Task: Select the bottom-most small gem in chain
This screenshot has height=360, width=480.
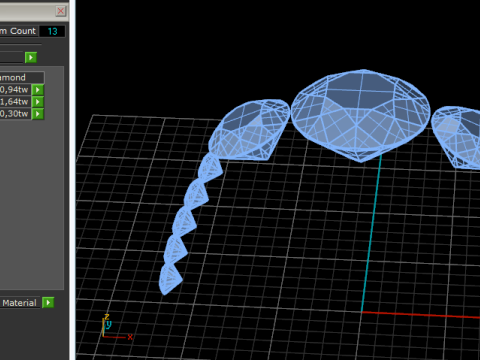Action: (x=170, y=279)
